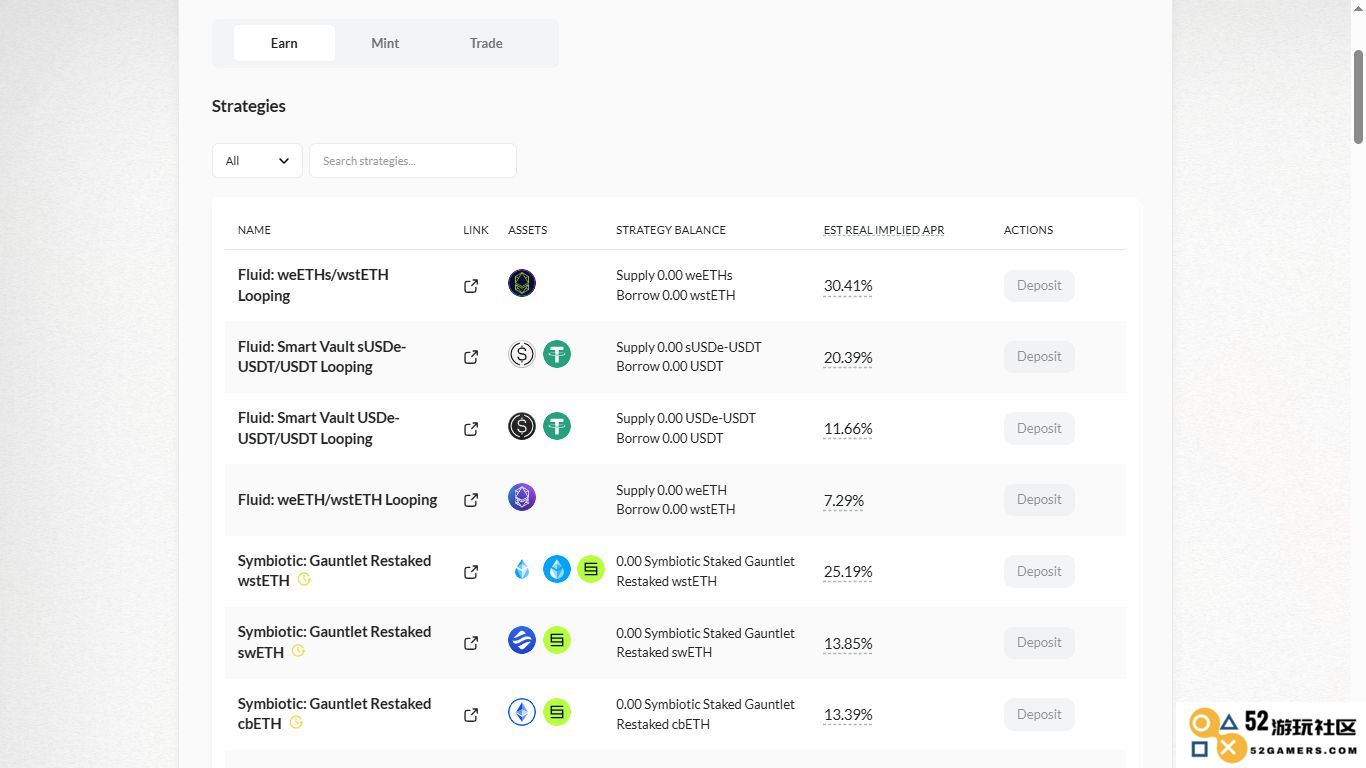1366x768 pixels.
Task: Deposit into Fluid weETHs/wstETH Looping
Action: coord(1039,286)
